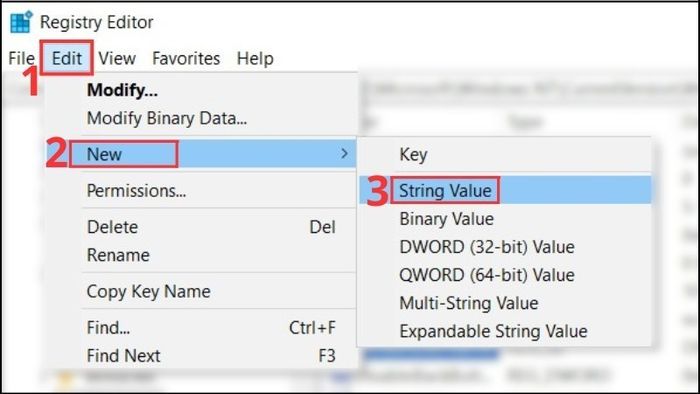The height and width of the screenshot is (394, 700).
Task: Open the File menu
Action: point(21,58)
